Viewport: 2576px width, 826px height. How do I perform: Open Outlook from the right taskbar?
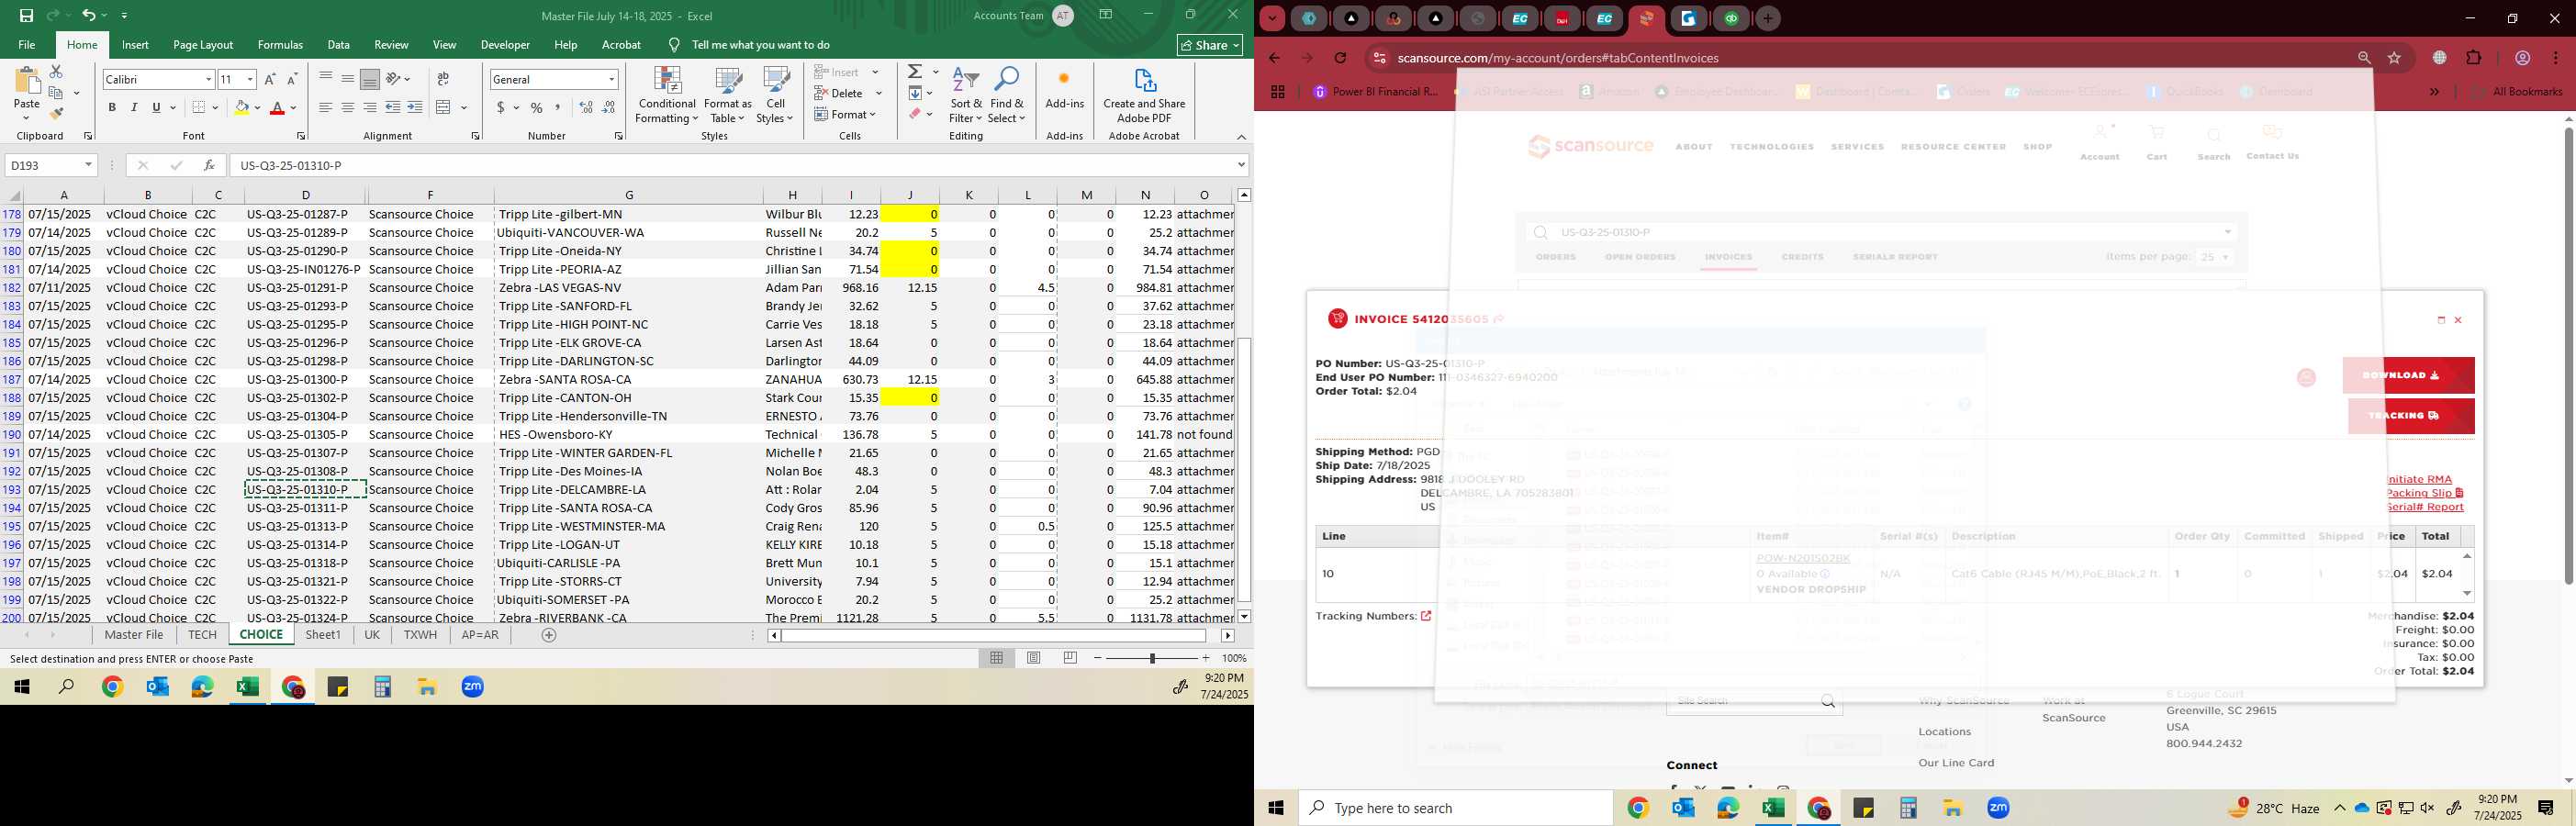pos(1683,808)
